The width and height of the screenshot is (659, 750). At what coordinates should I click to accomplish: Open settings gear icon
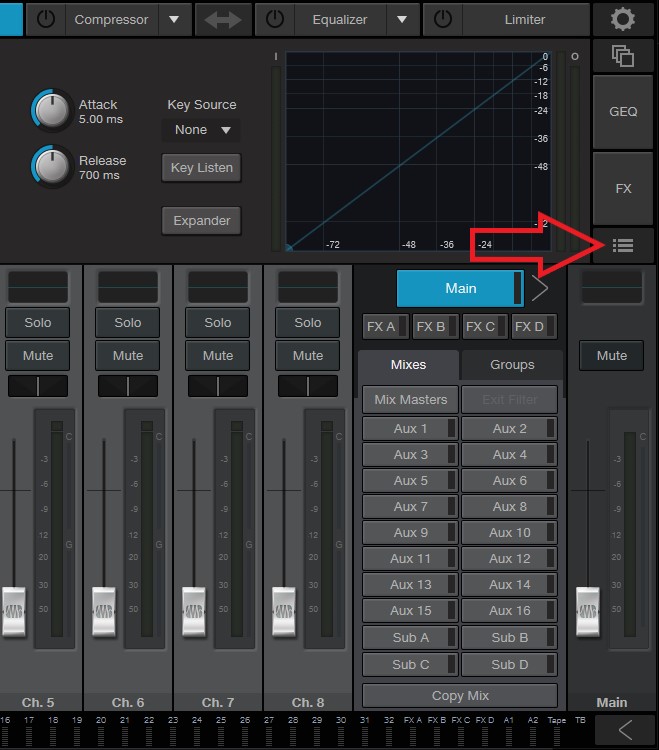(x=623, y=19)
